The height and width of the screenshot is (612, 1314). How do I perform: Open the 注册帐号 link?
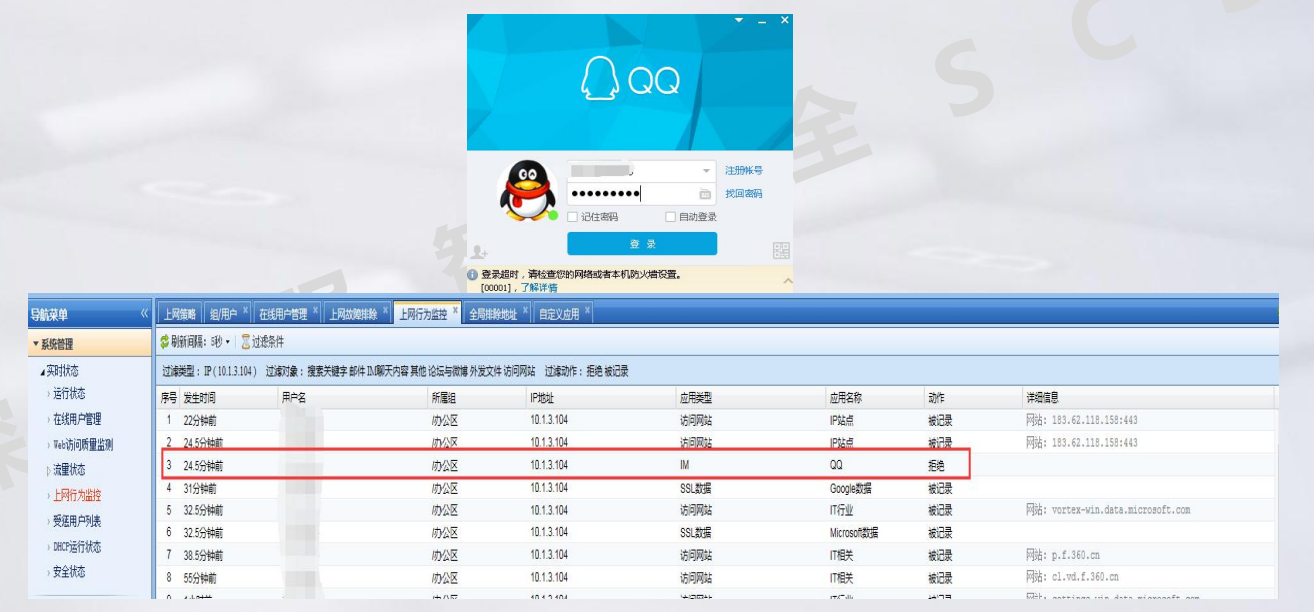click(x=744, y=171)
